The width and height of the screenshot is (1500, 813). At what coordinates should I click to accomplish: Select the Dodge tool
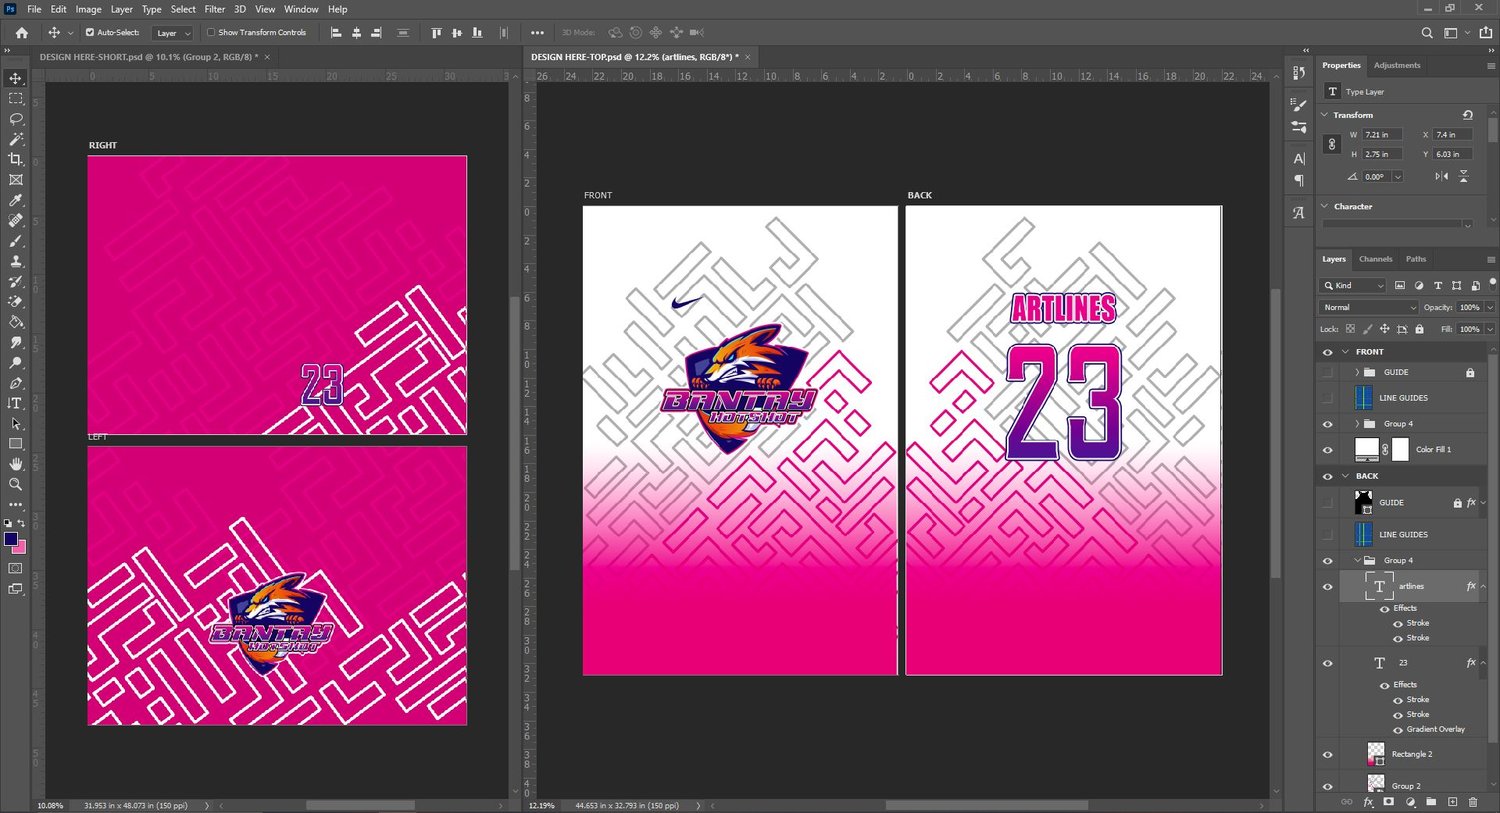(15, 363)
